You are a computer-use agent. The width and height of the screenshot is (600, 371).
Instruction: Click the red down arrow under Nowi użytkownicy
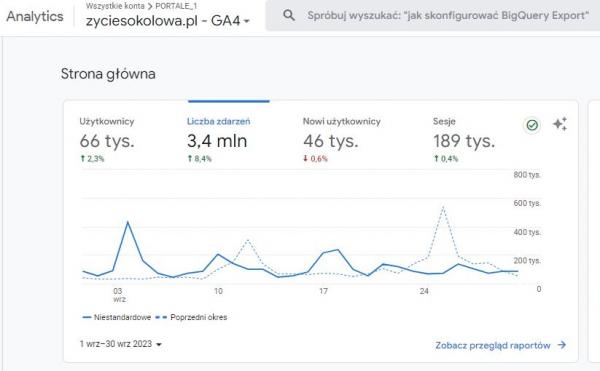(305, 158)
